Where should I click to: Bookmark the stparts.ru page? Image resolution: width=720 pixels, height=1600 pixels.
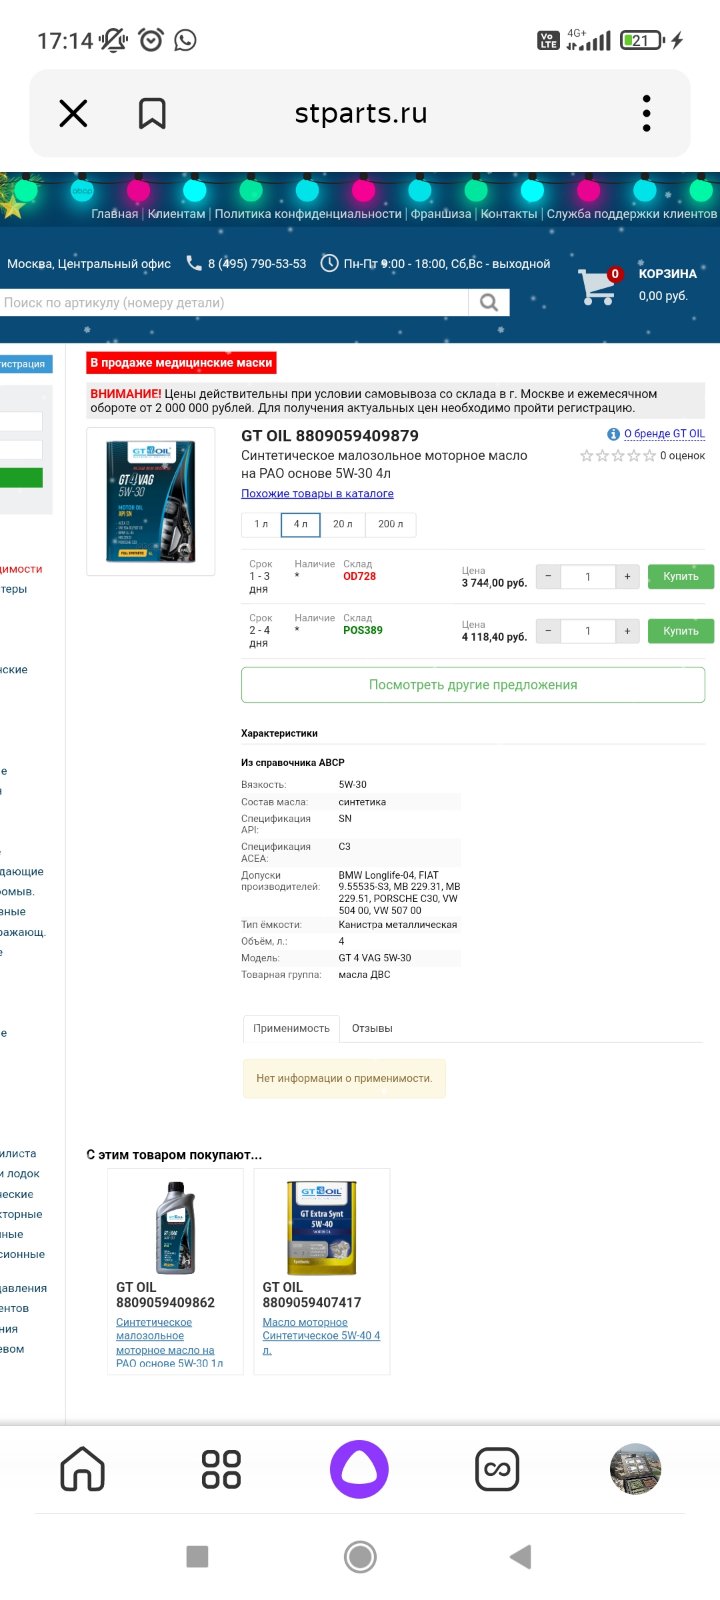click(152, 113)
